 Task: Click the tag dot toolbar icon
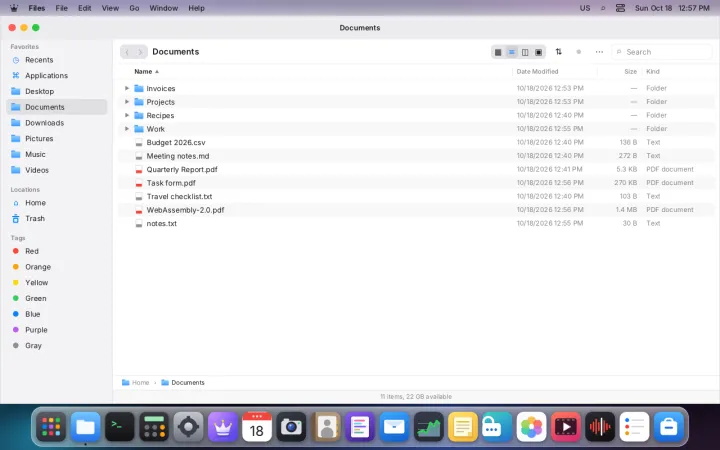click(579, 52)
